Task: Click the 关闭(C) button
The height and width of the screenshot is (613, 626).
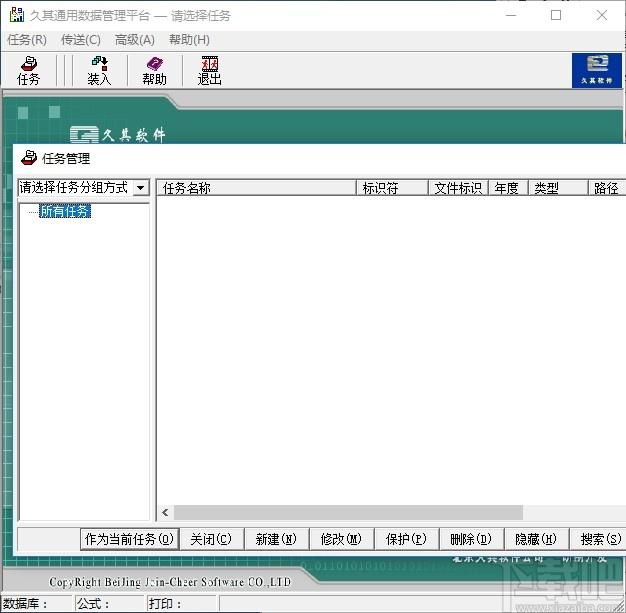Action: point(211,539)
